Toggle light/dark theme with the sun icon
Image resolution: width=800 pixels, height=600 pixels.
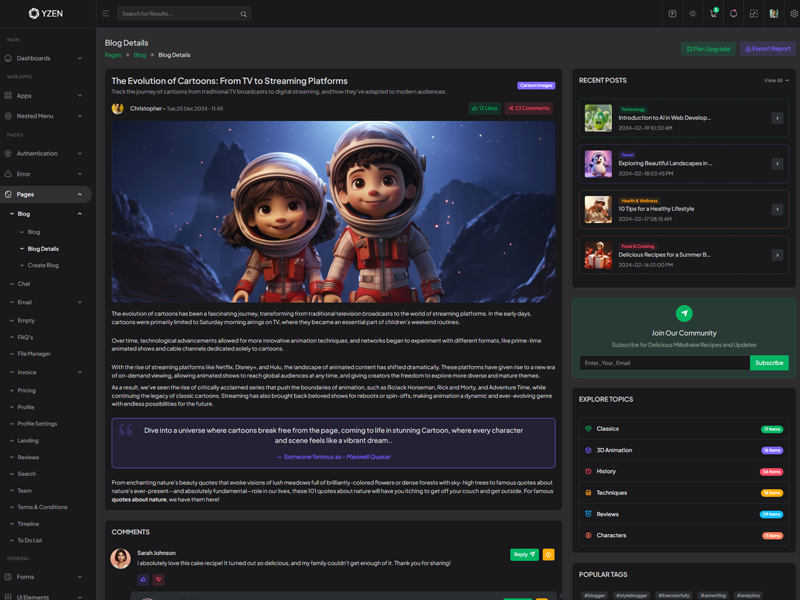pyautogui.click(x=693, y=14)
